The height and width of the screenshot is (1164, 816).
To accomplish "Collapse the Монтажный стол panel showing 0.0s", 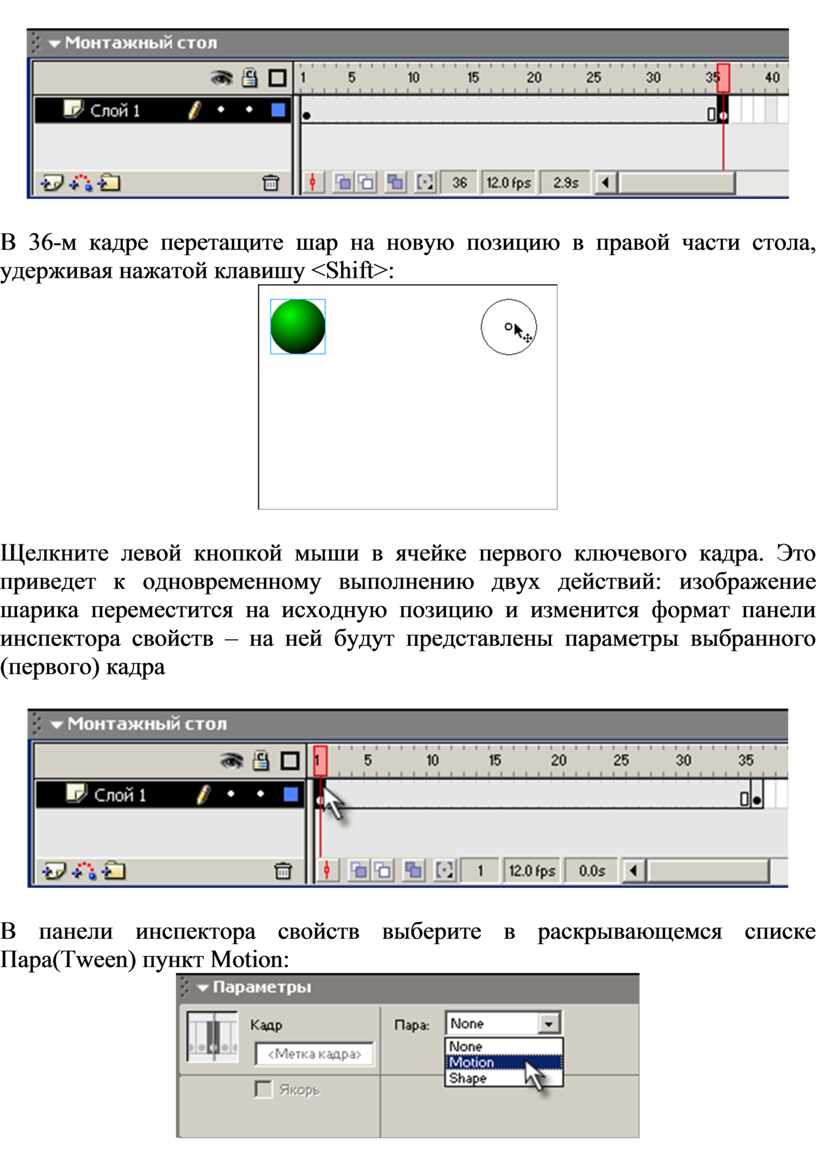I will tap(56, 725).
